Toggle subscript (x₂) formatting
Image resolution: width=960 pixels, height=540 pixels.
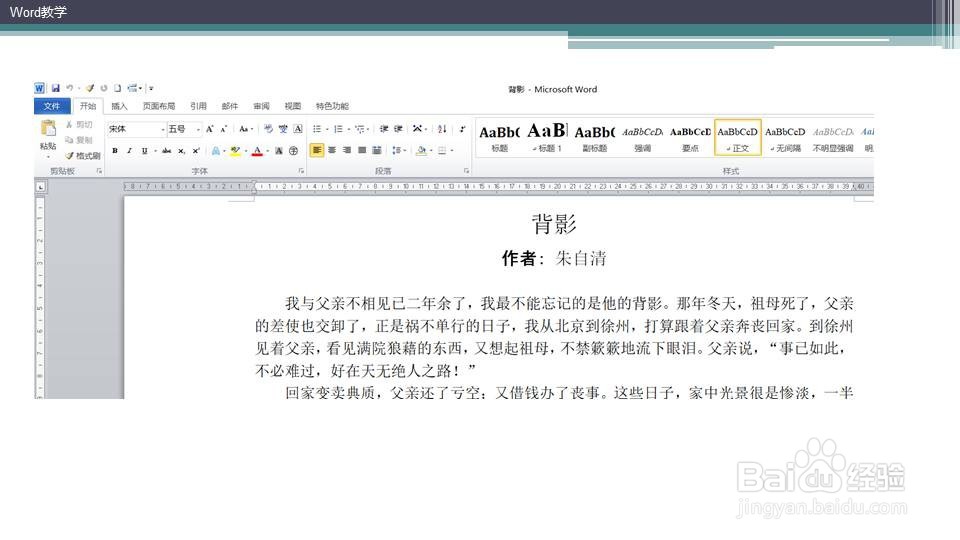181,151
